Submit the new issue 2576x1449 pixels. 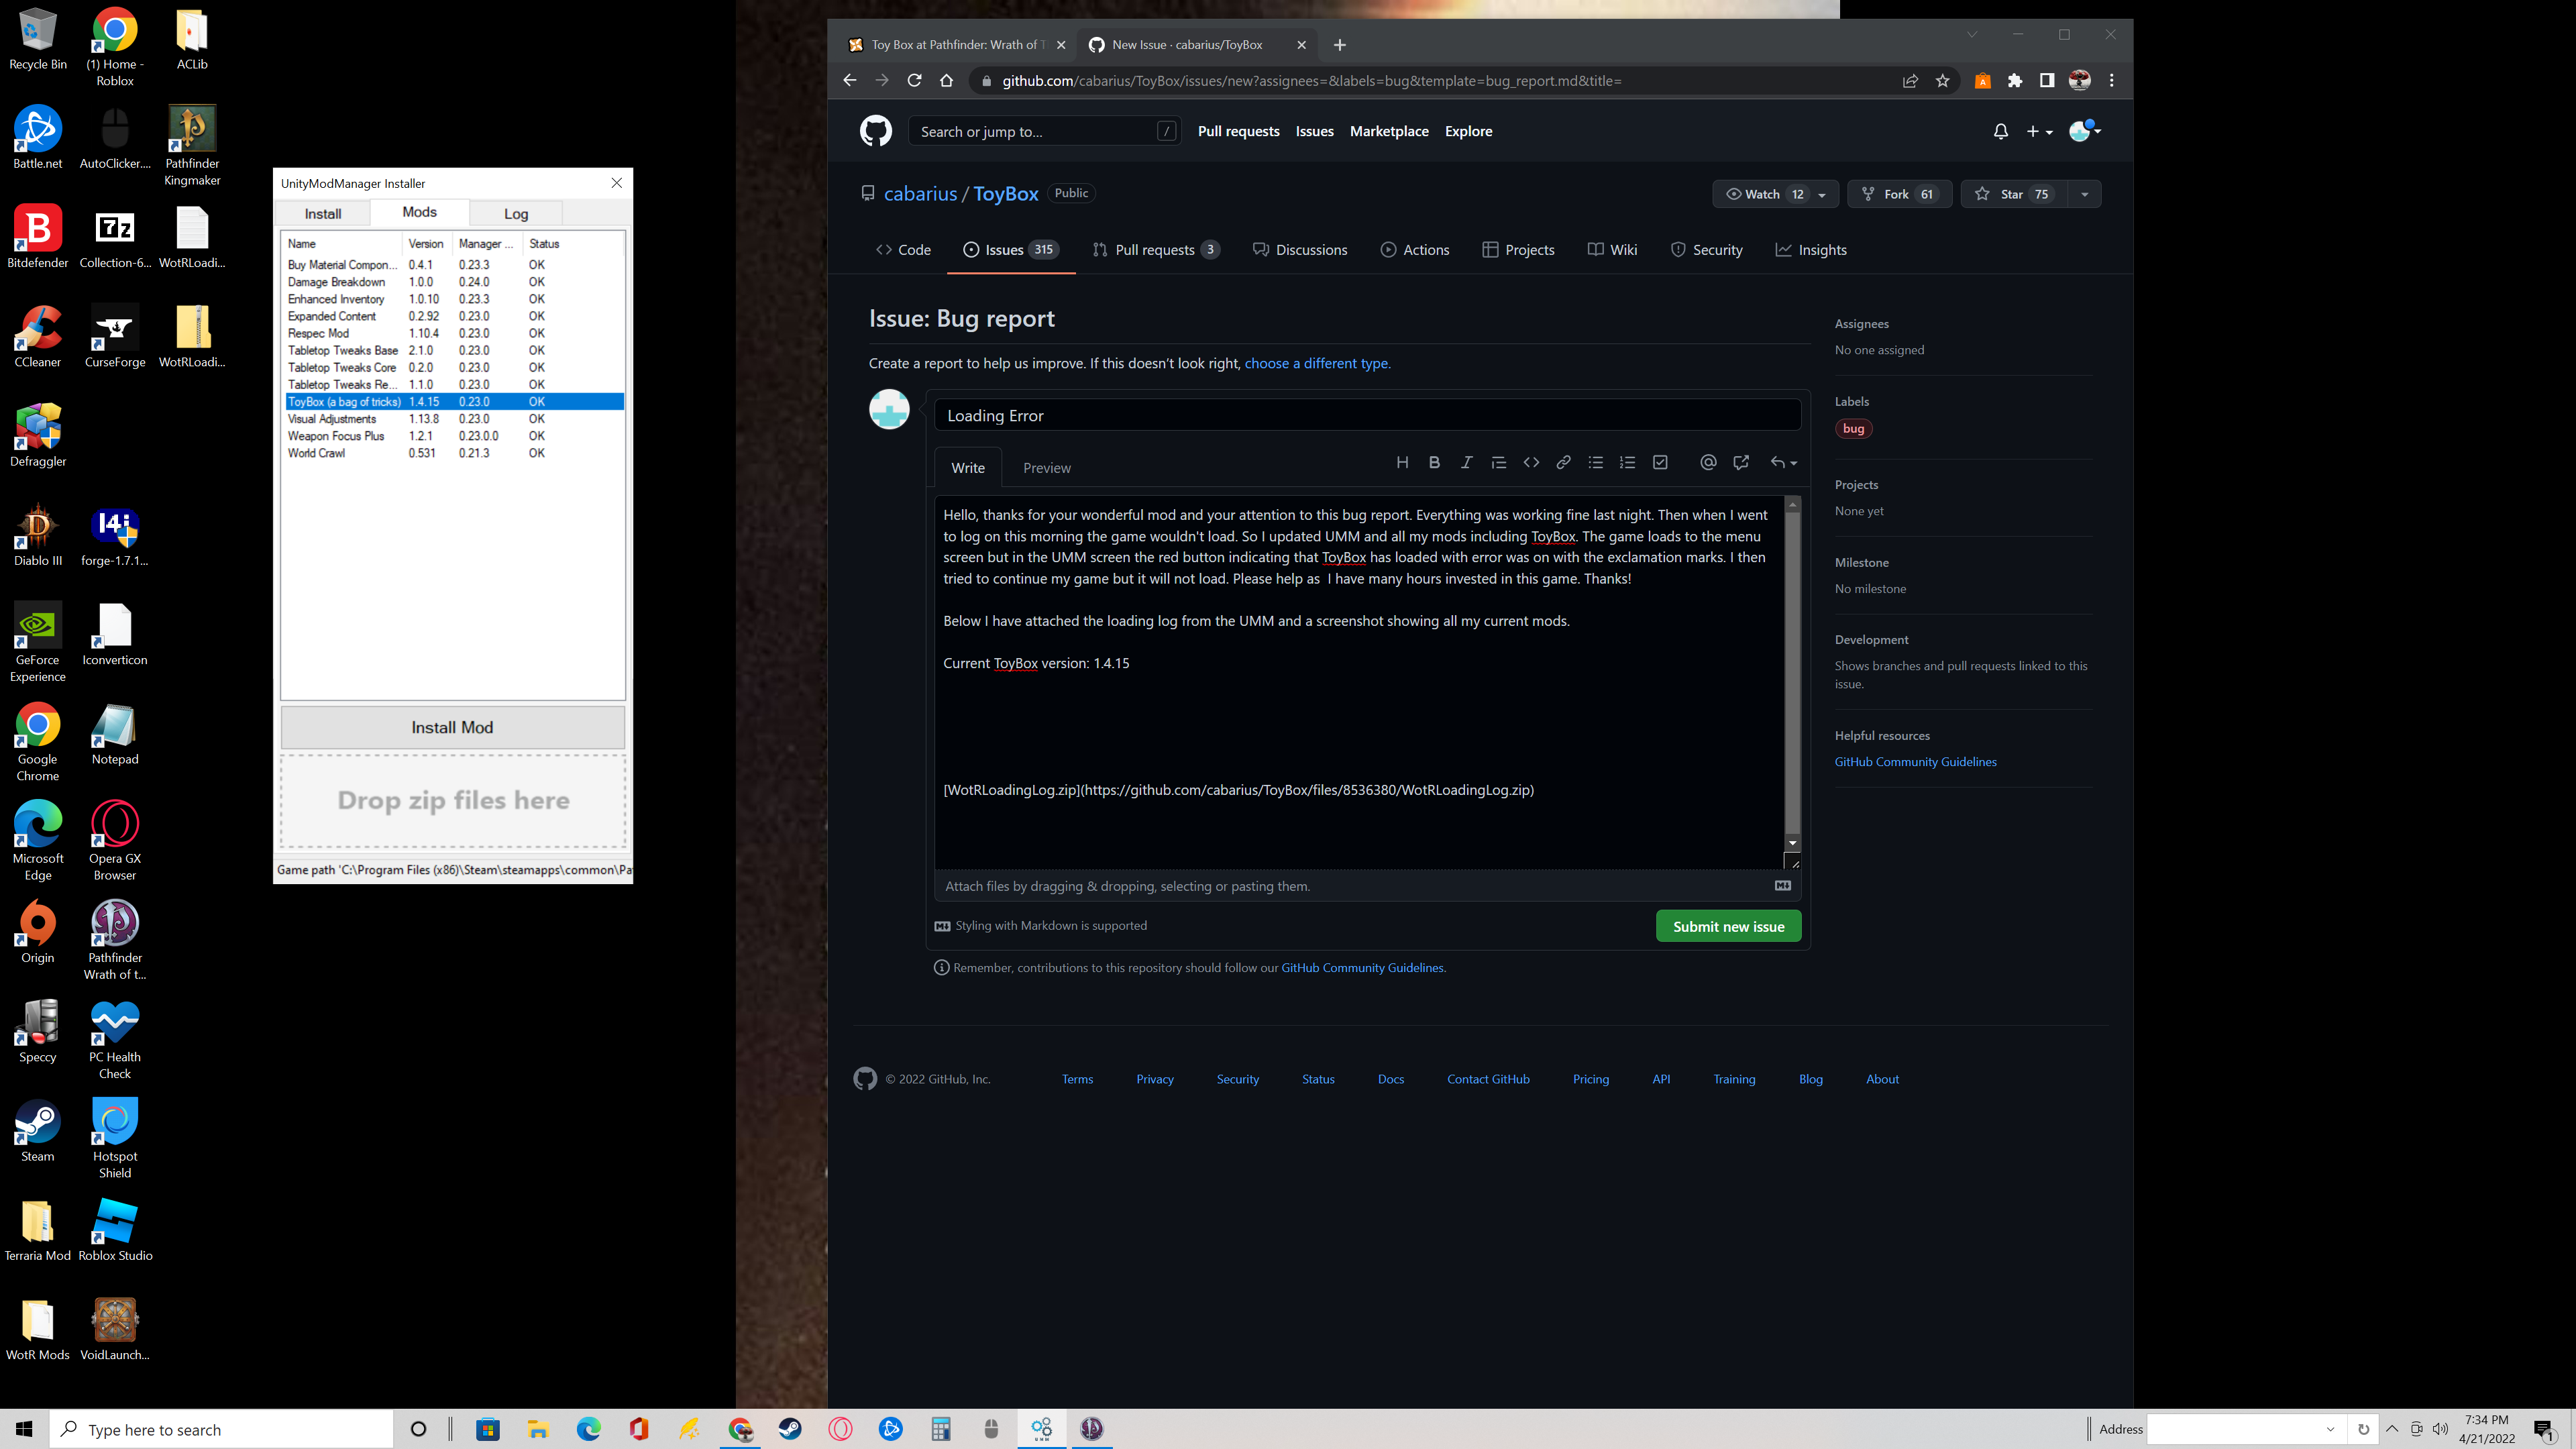tap(1728, 926)
